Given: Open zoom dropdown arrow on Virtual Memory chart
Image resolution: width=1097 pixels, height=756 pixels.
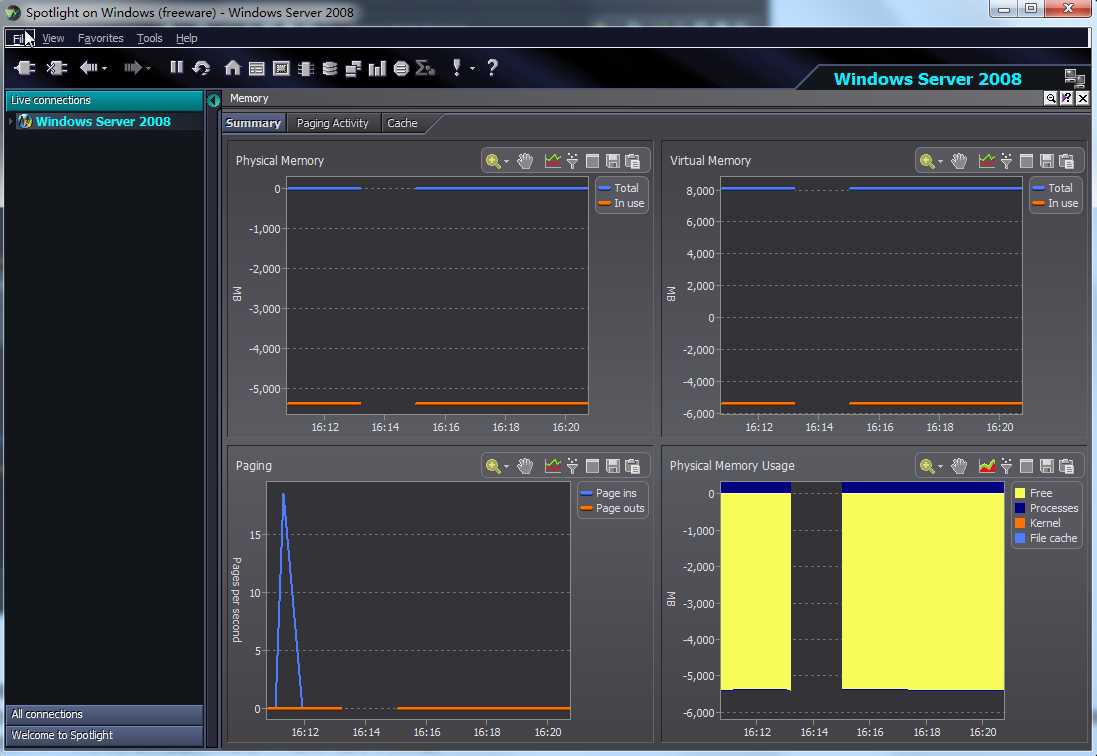Looking at the screenshot, I should (940, 162).
